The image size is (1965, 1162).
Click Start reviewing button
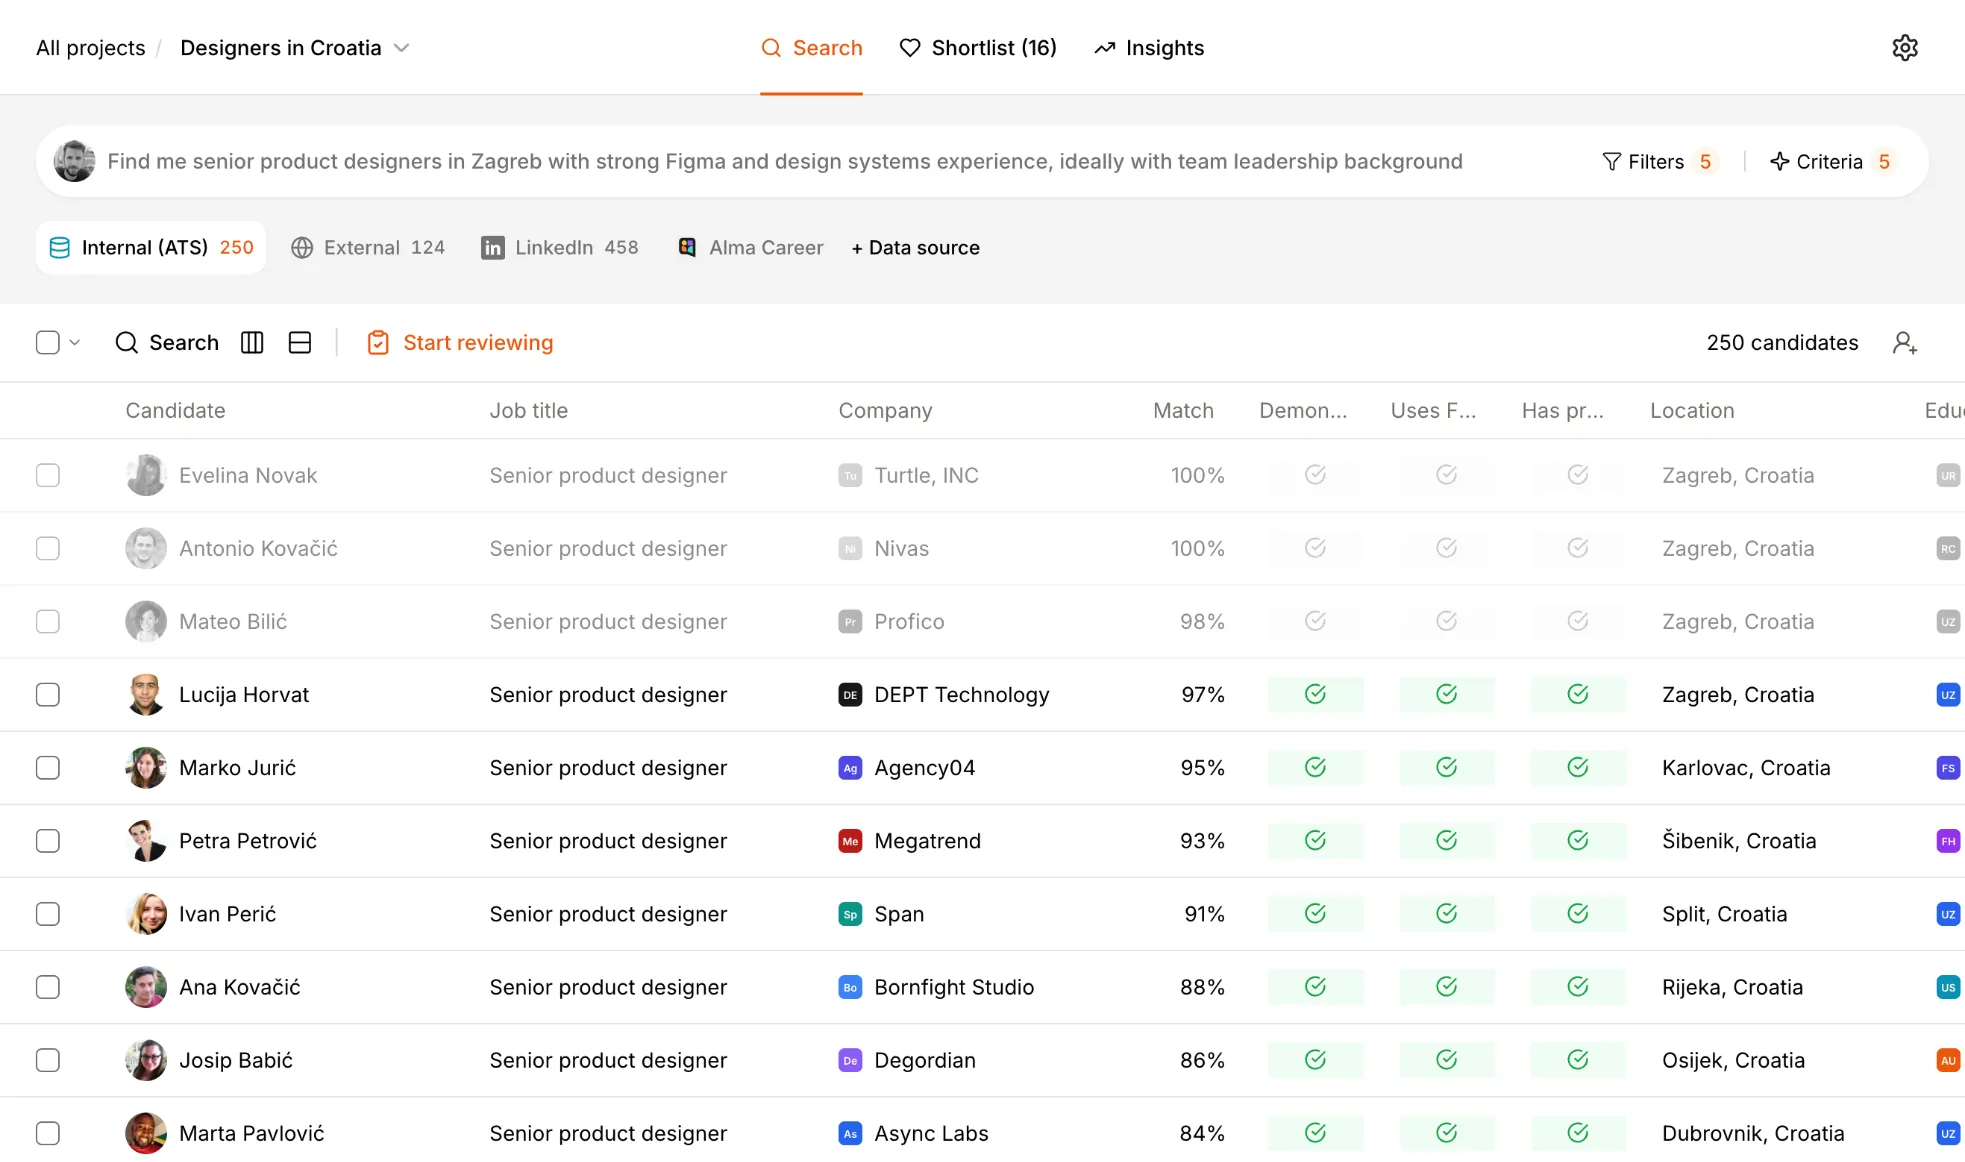click(x=460, y=343)
